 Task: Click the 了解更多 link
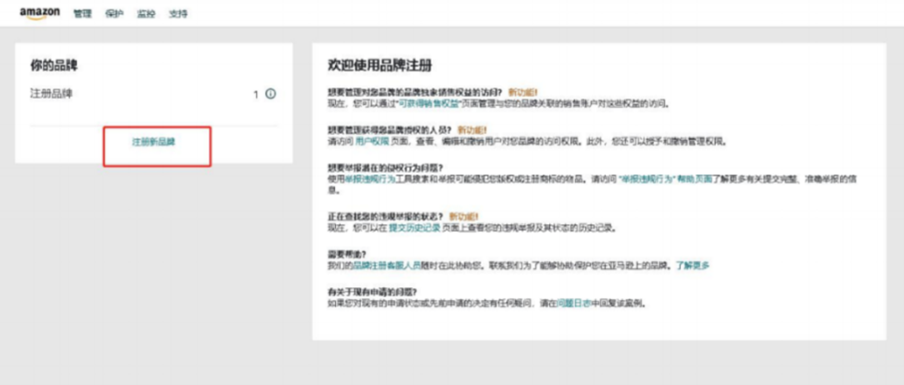(x=692, y=266)
